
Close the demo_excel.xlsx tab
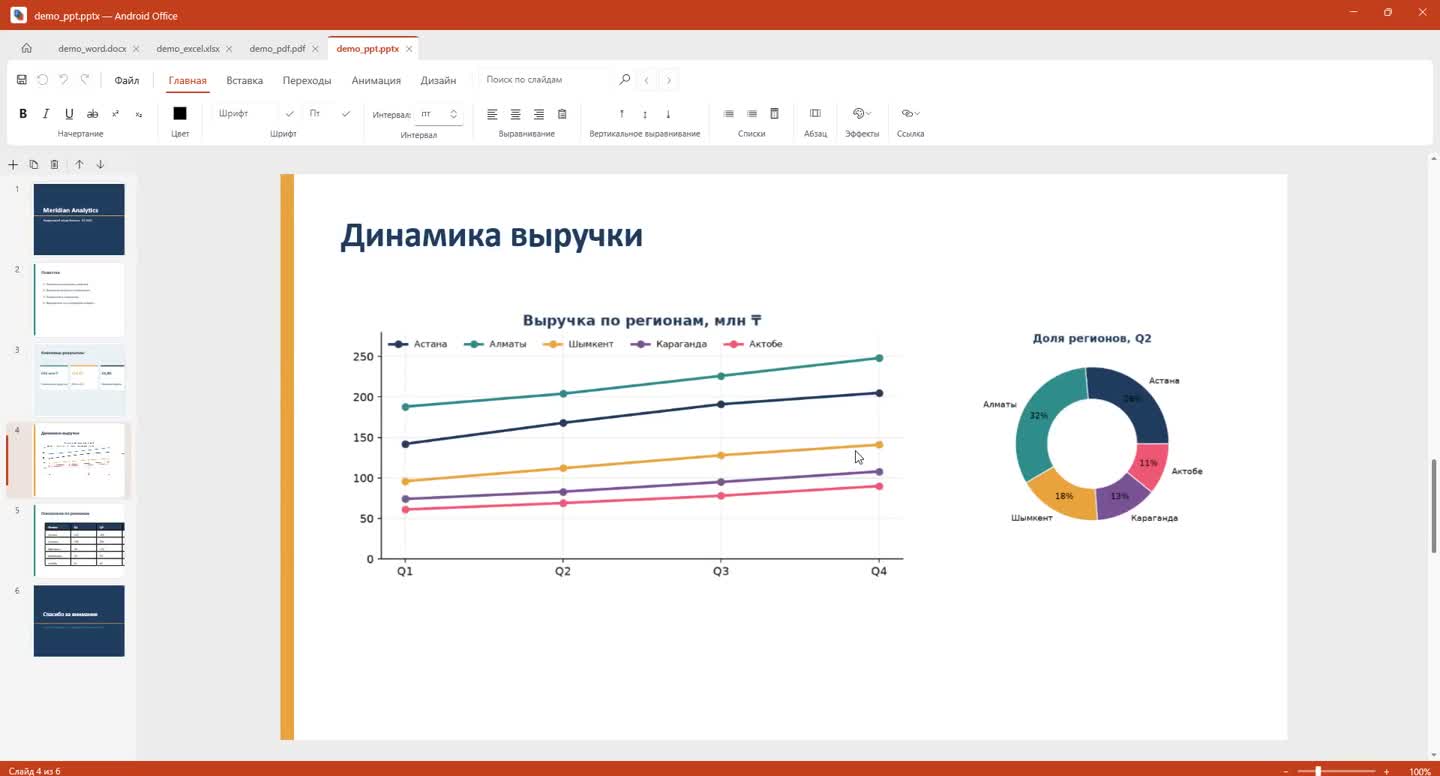point(229,48)
